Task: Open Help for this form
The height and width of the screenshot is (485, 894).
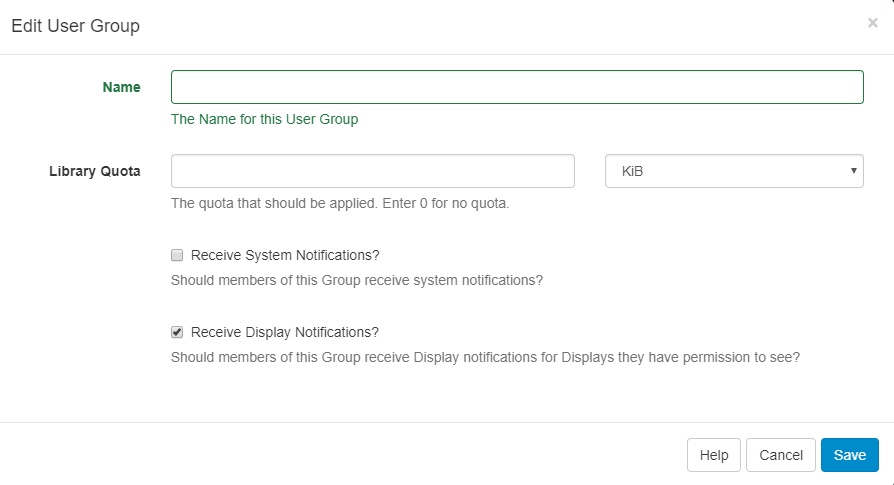Action: [x=714, y=455]
